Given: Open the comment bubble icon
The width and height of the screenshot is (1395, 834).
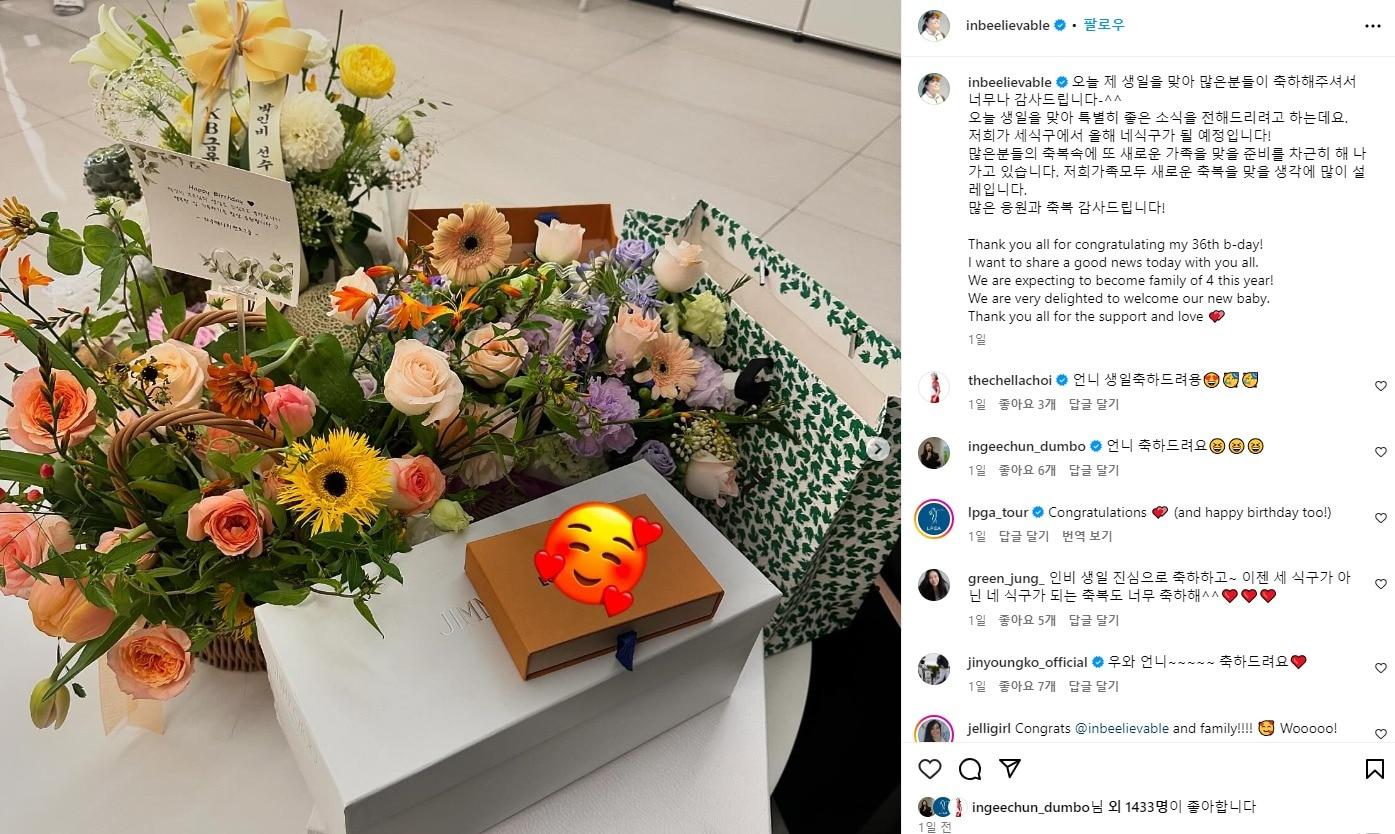Looking at the screenshot, I should [x=970, y=768].
